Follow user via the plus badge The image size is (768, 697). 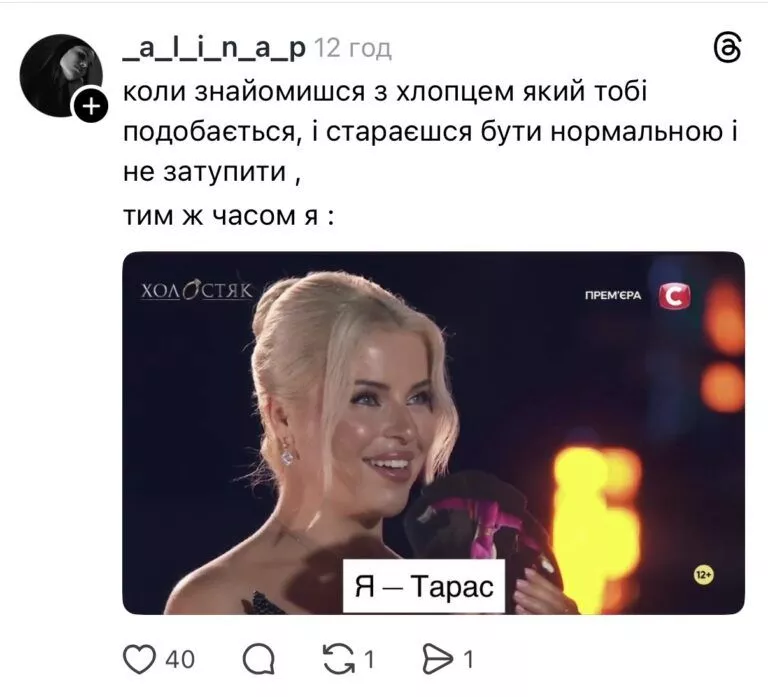[x=92, y=106]
